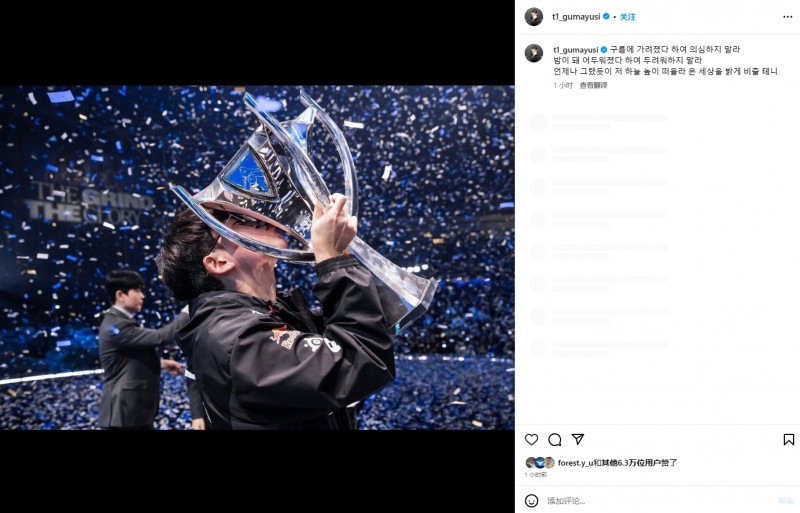Follow t1_gumayusi using the 关注 button
The width and height of the screenshot is (800, 513).
[627, 17]
